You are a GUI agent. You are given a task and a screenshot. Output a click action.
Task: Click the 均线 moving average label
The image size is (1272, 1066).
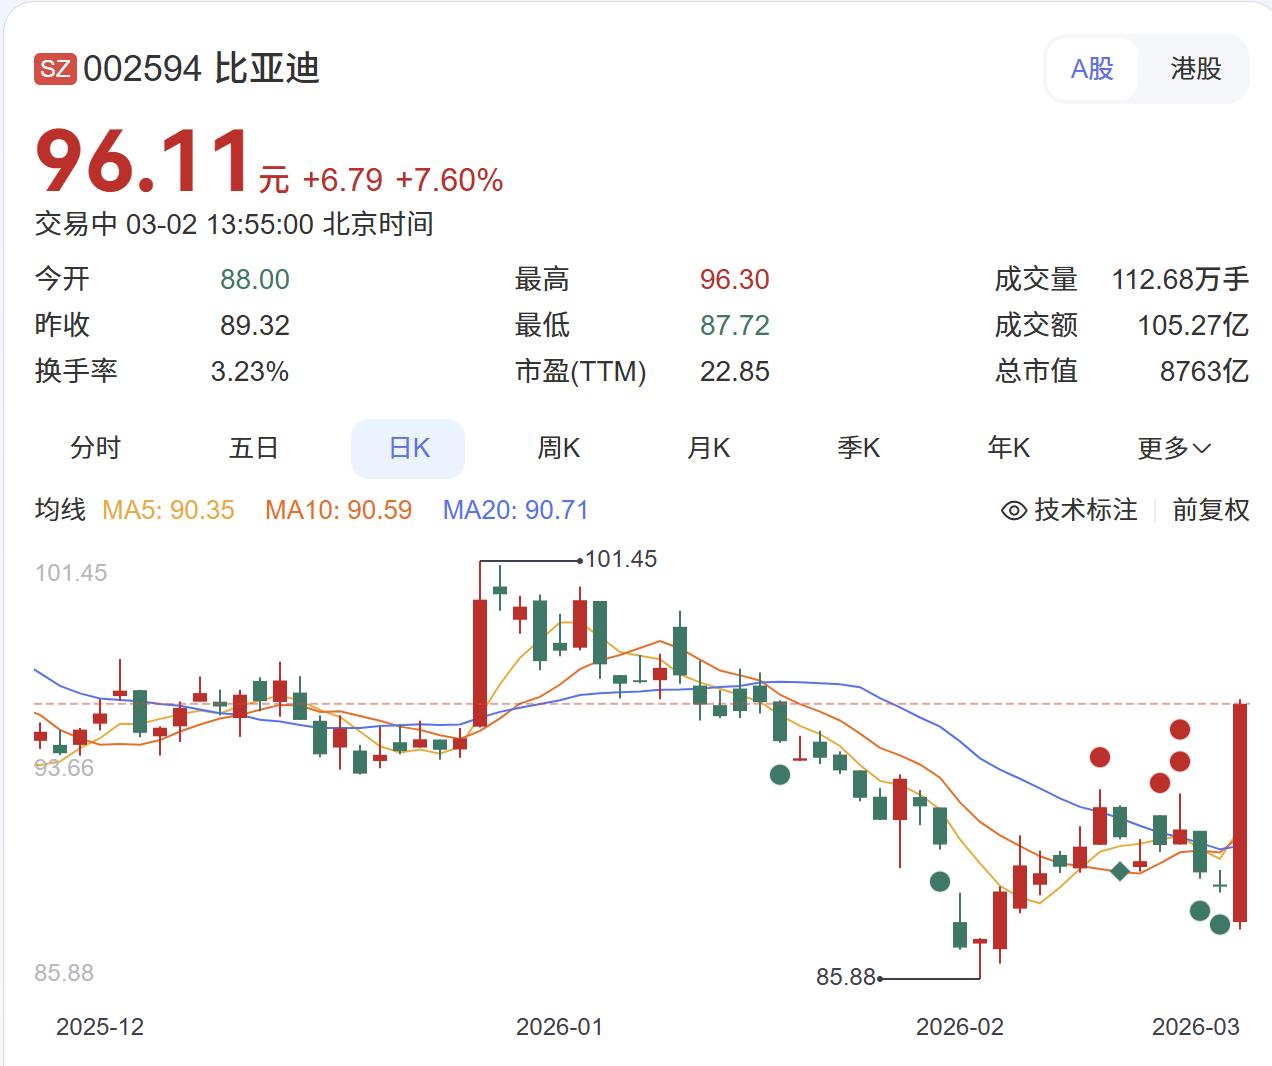[x=61, y=510]
